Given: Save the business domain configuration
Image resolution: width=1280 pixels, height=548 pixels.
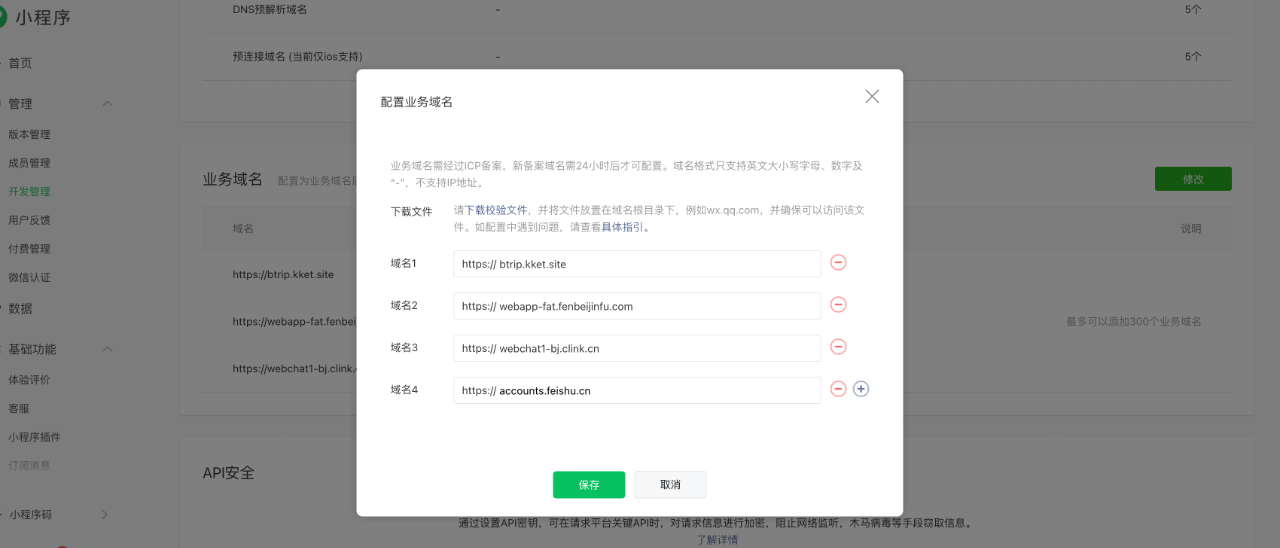Looking at the screenshot, I should point(589,484).
